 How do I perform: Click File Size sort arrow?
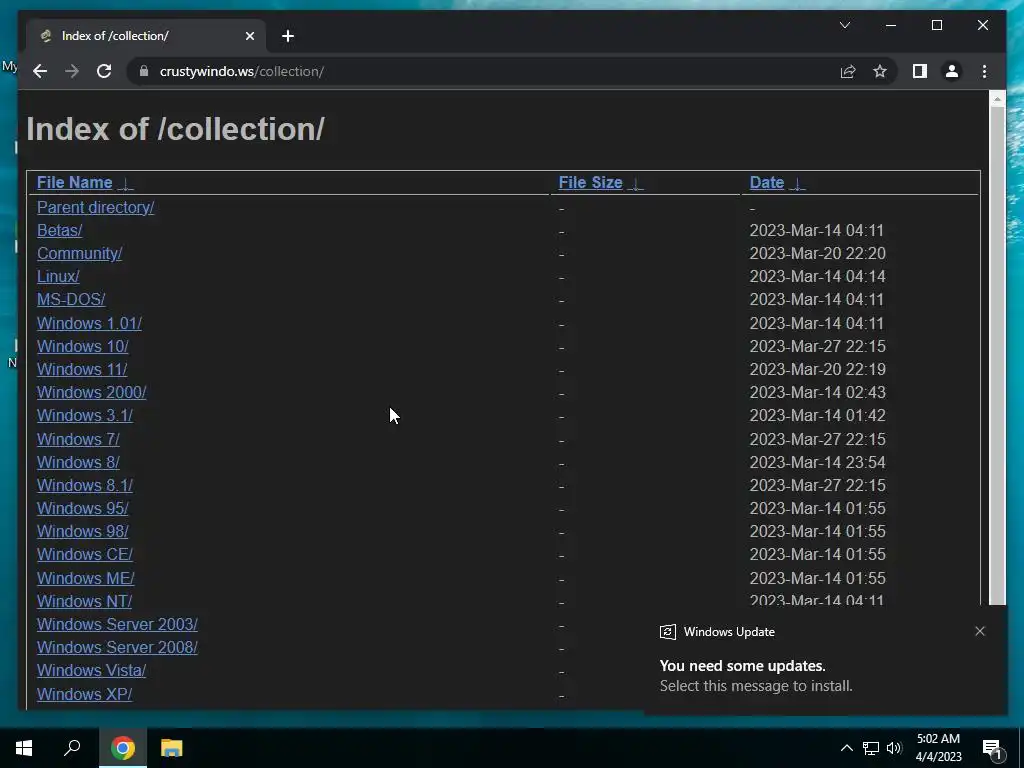[x=635, y=184]
